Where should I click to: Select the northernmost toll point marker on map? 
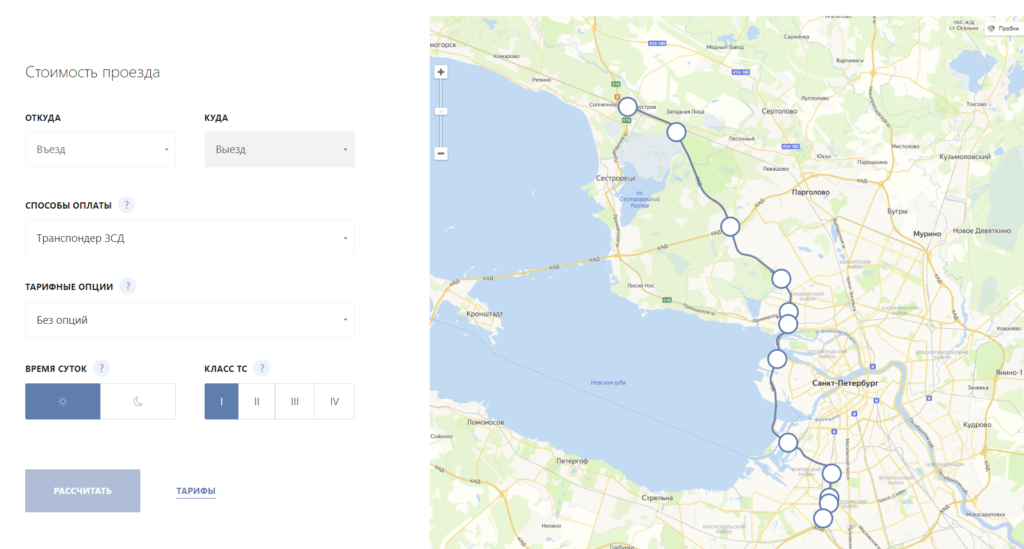627,106
